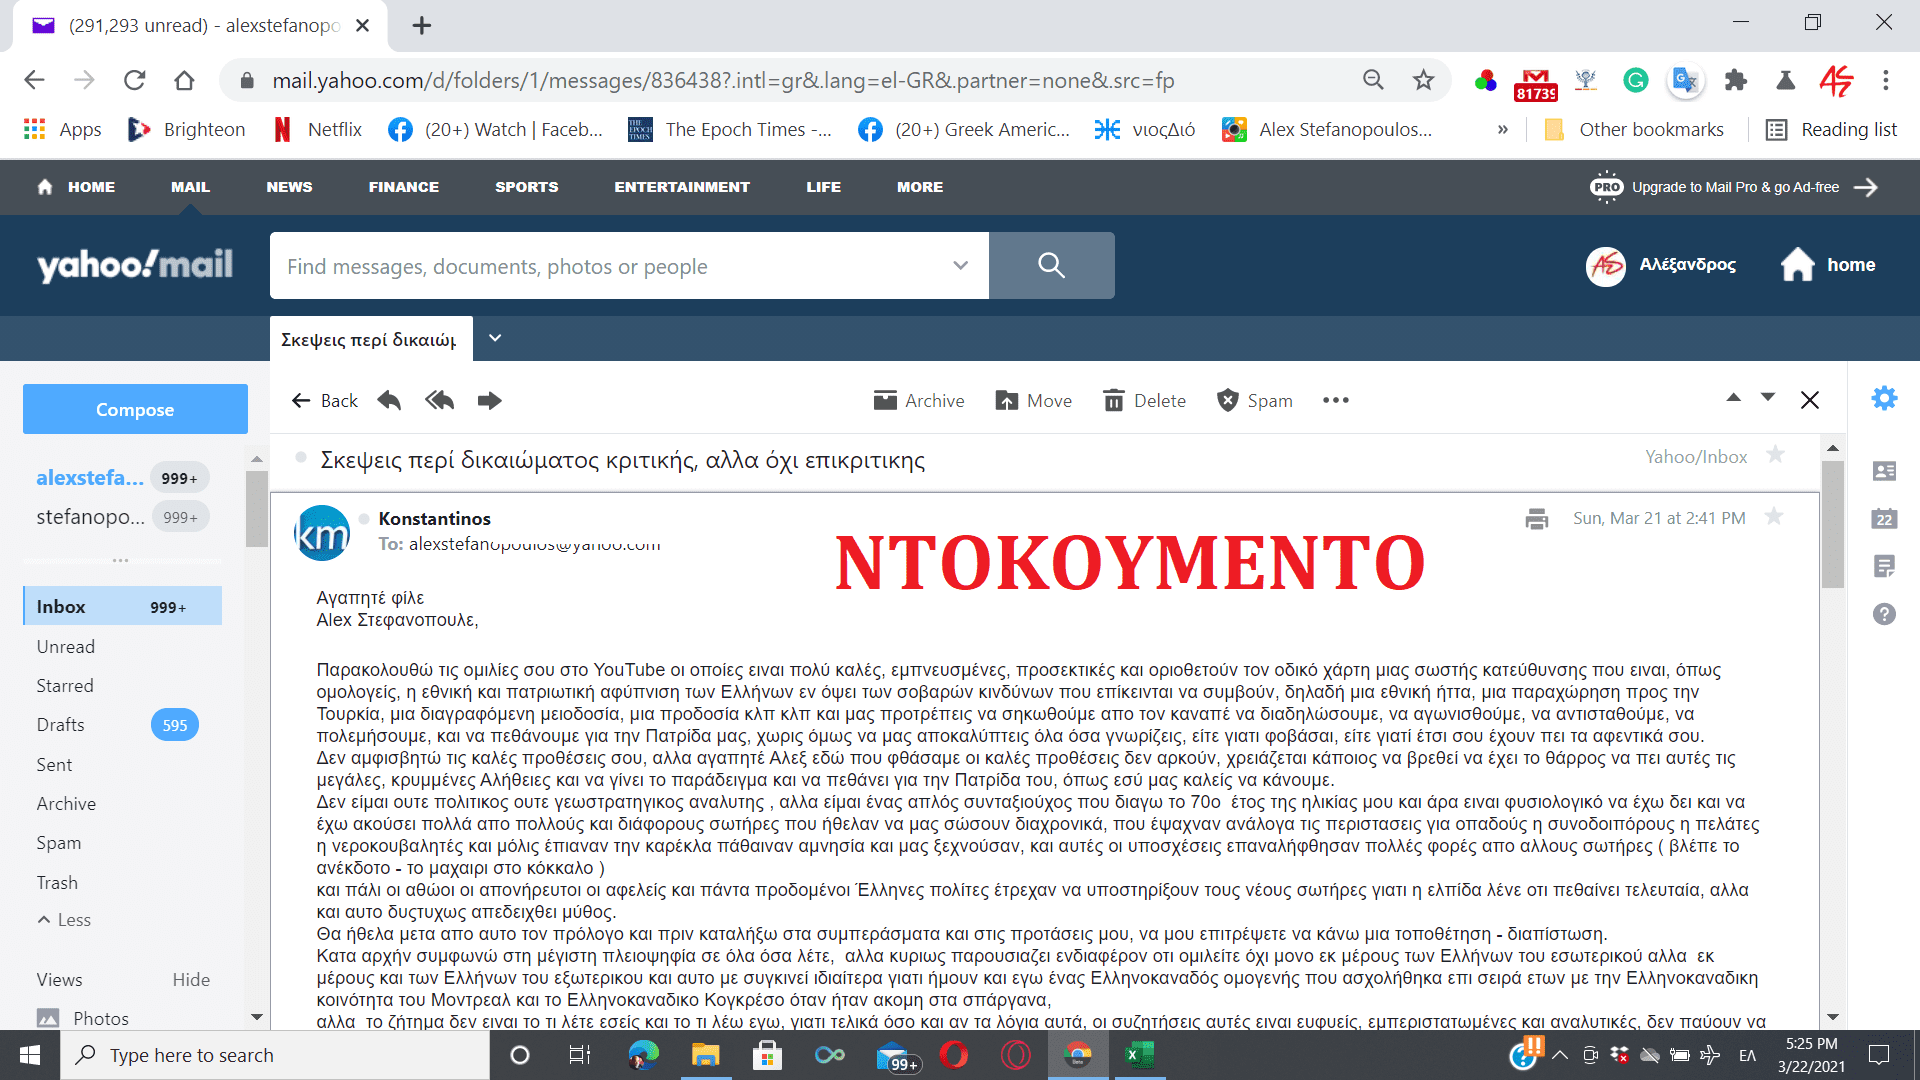Click Upgrade to Mail Pro link
Viewport: 1920px width, 1080px height.
click(1734, 187)
